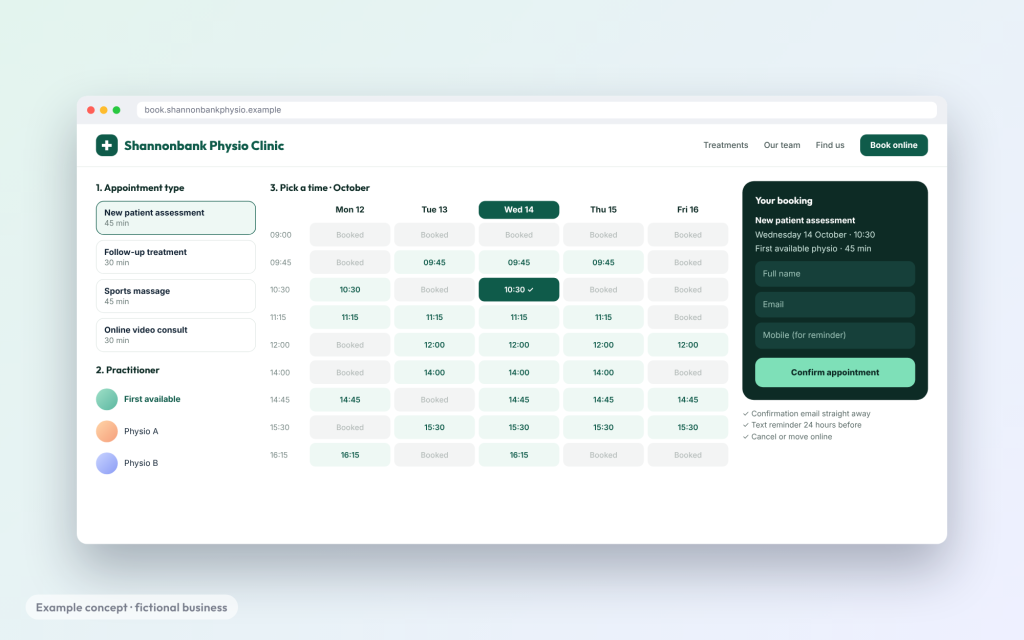Switch to the Mon 12 day column
The image size is (1024, 640).
coord(350,210)
